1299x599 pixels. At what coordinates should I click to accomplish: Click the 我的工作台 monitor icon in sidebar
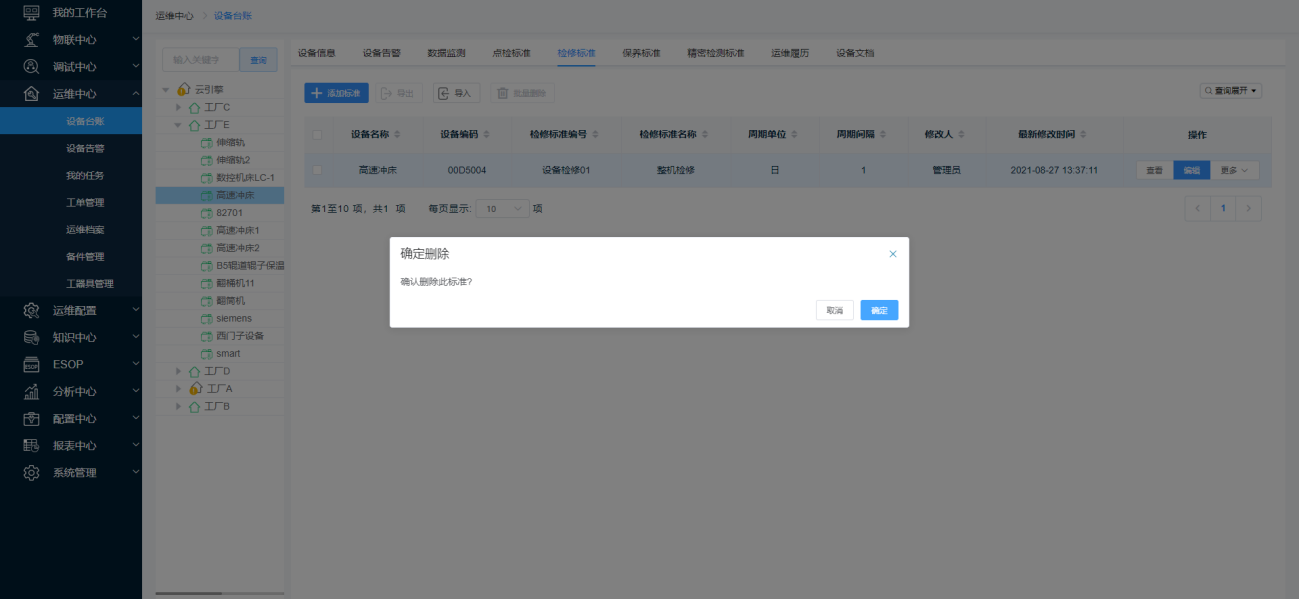[31, 12]
